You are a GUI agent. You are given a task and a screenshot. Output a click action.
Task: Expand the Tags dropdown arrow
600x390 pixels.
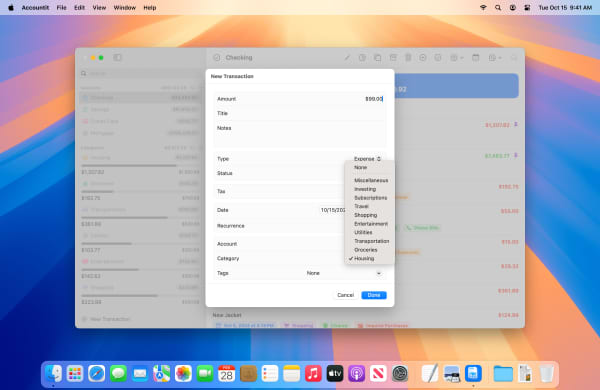click(378, 273)
